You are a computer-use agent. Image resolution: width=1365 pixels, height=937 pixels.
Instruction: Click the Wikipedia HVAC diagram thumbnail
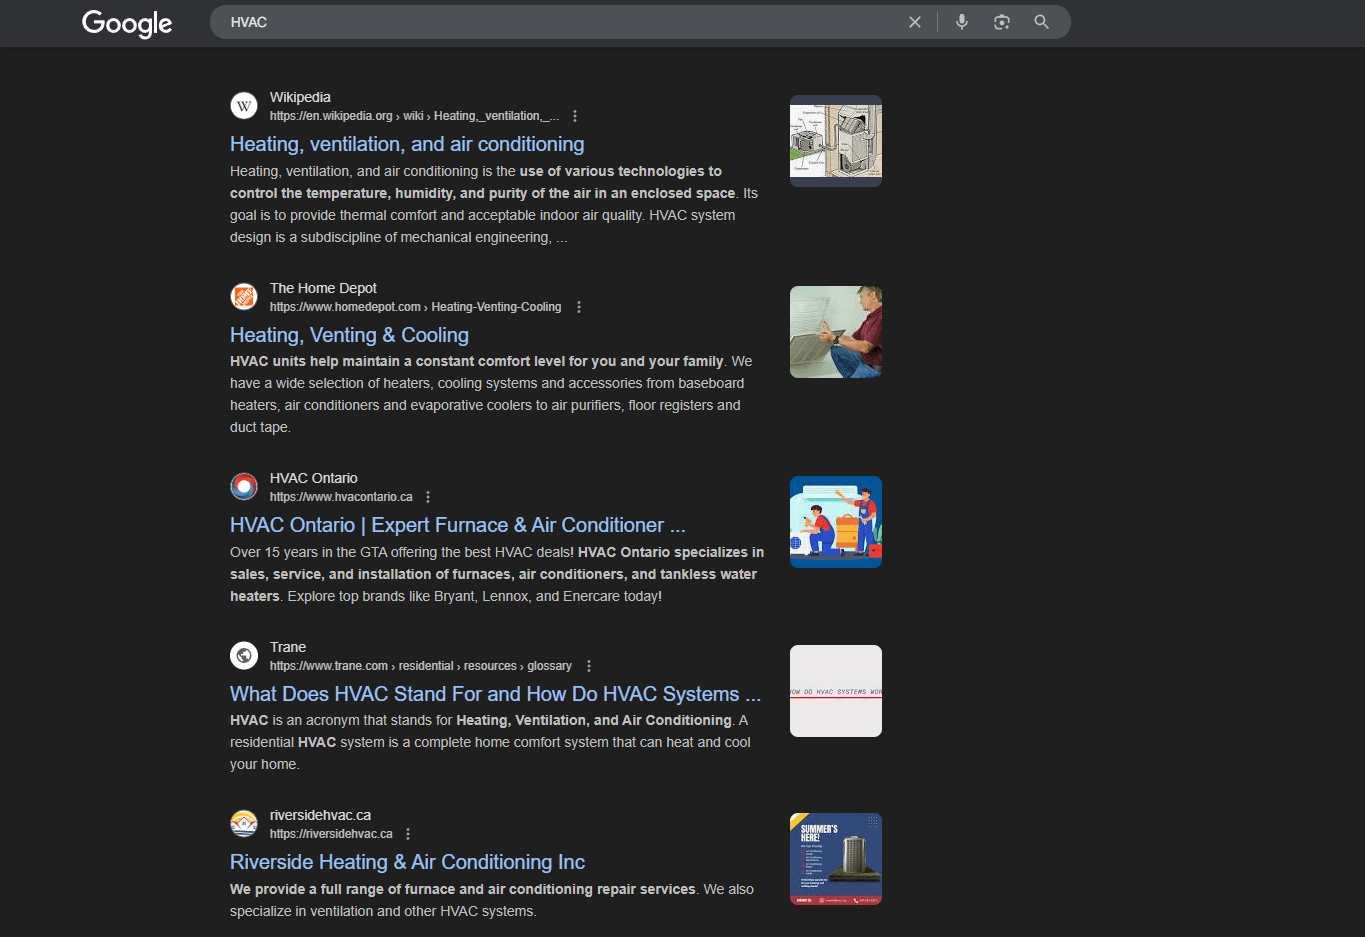pyautogui.click(x=835, y=141)
